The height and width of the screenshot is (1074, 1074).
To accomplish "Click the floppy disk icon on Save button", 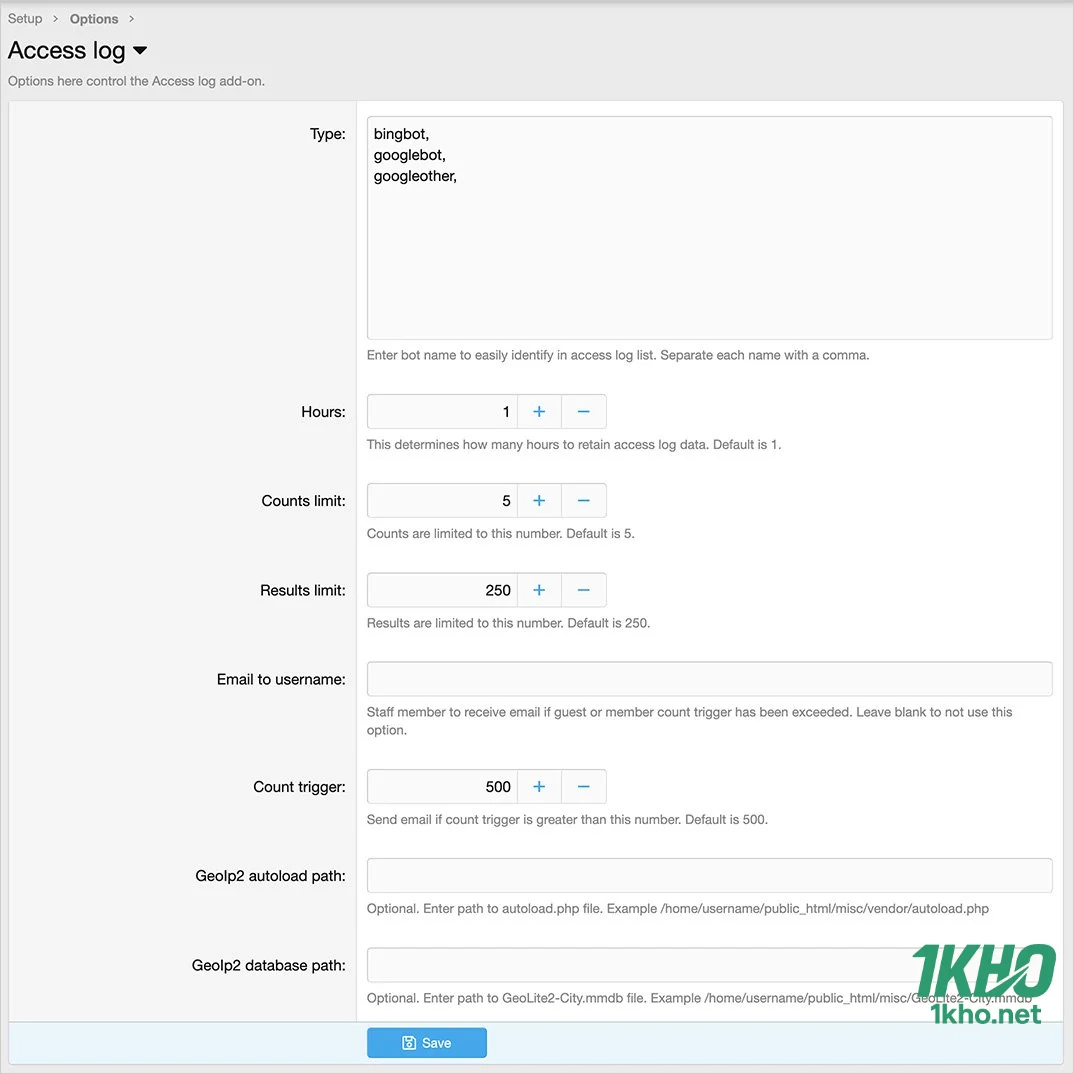I will pyautogui.click(x=410, y=1042).
